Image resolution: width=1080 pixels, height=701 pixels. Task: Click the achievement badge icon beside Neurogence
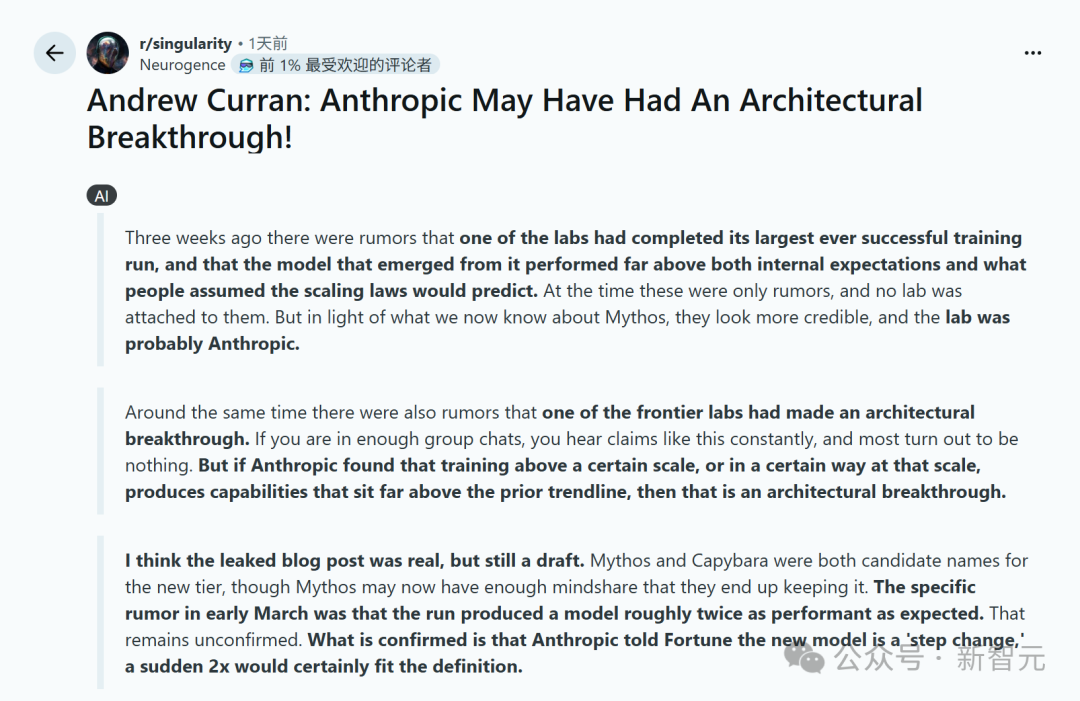point(244,64)
